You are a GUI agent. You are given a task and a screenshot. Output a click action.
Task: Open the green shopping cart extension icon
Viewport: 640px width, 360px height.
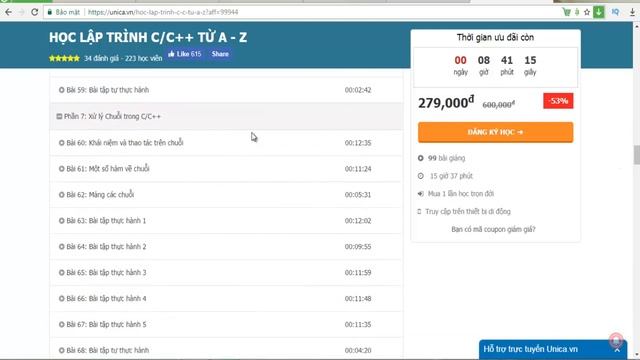pos(566,12)
